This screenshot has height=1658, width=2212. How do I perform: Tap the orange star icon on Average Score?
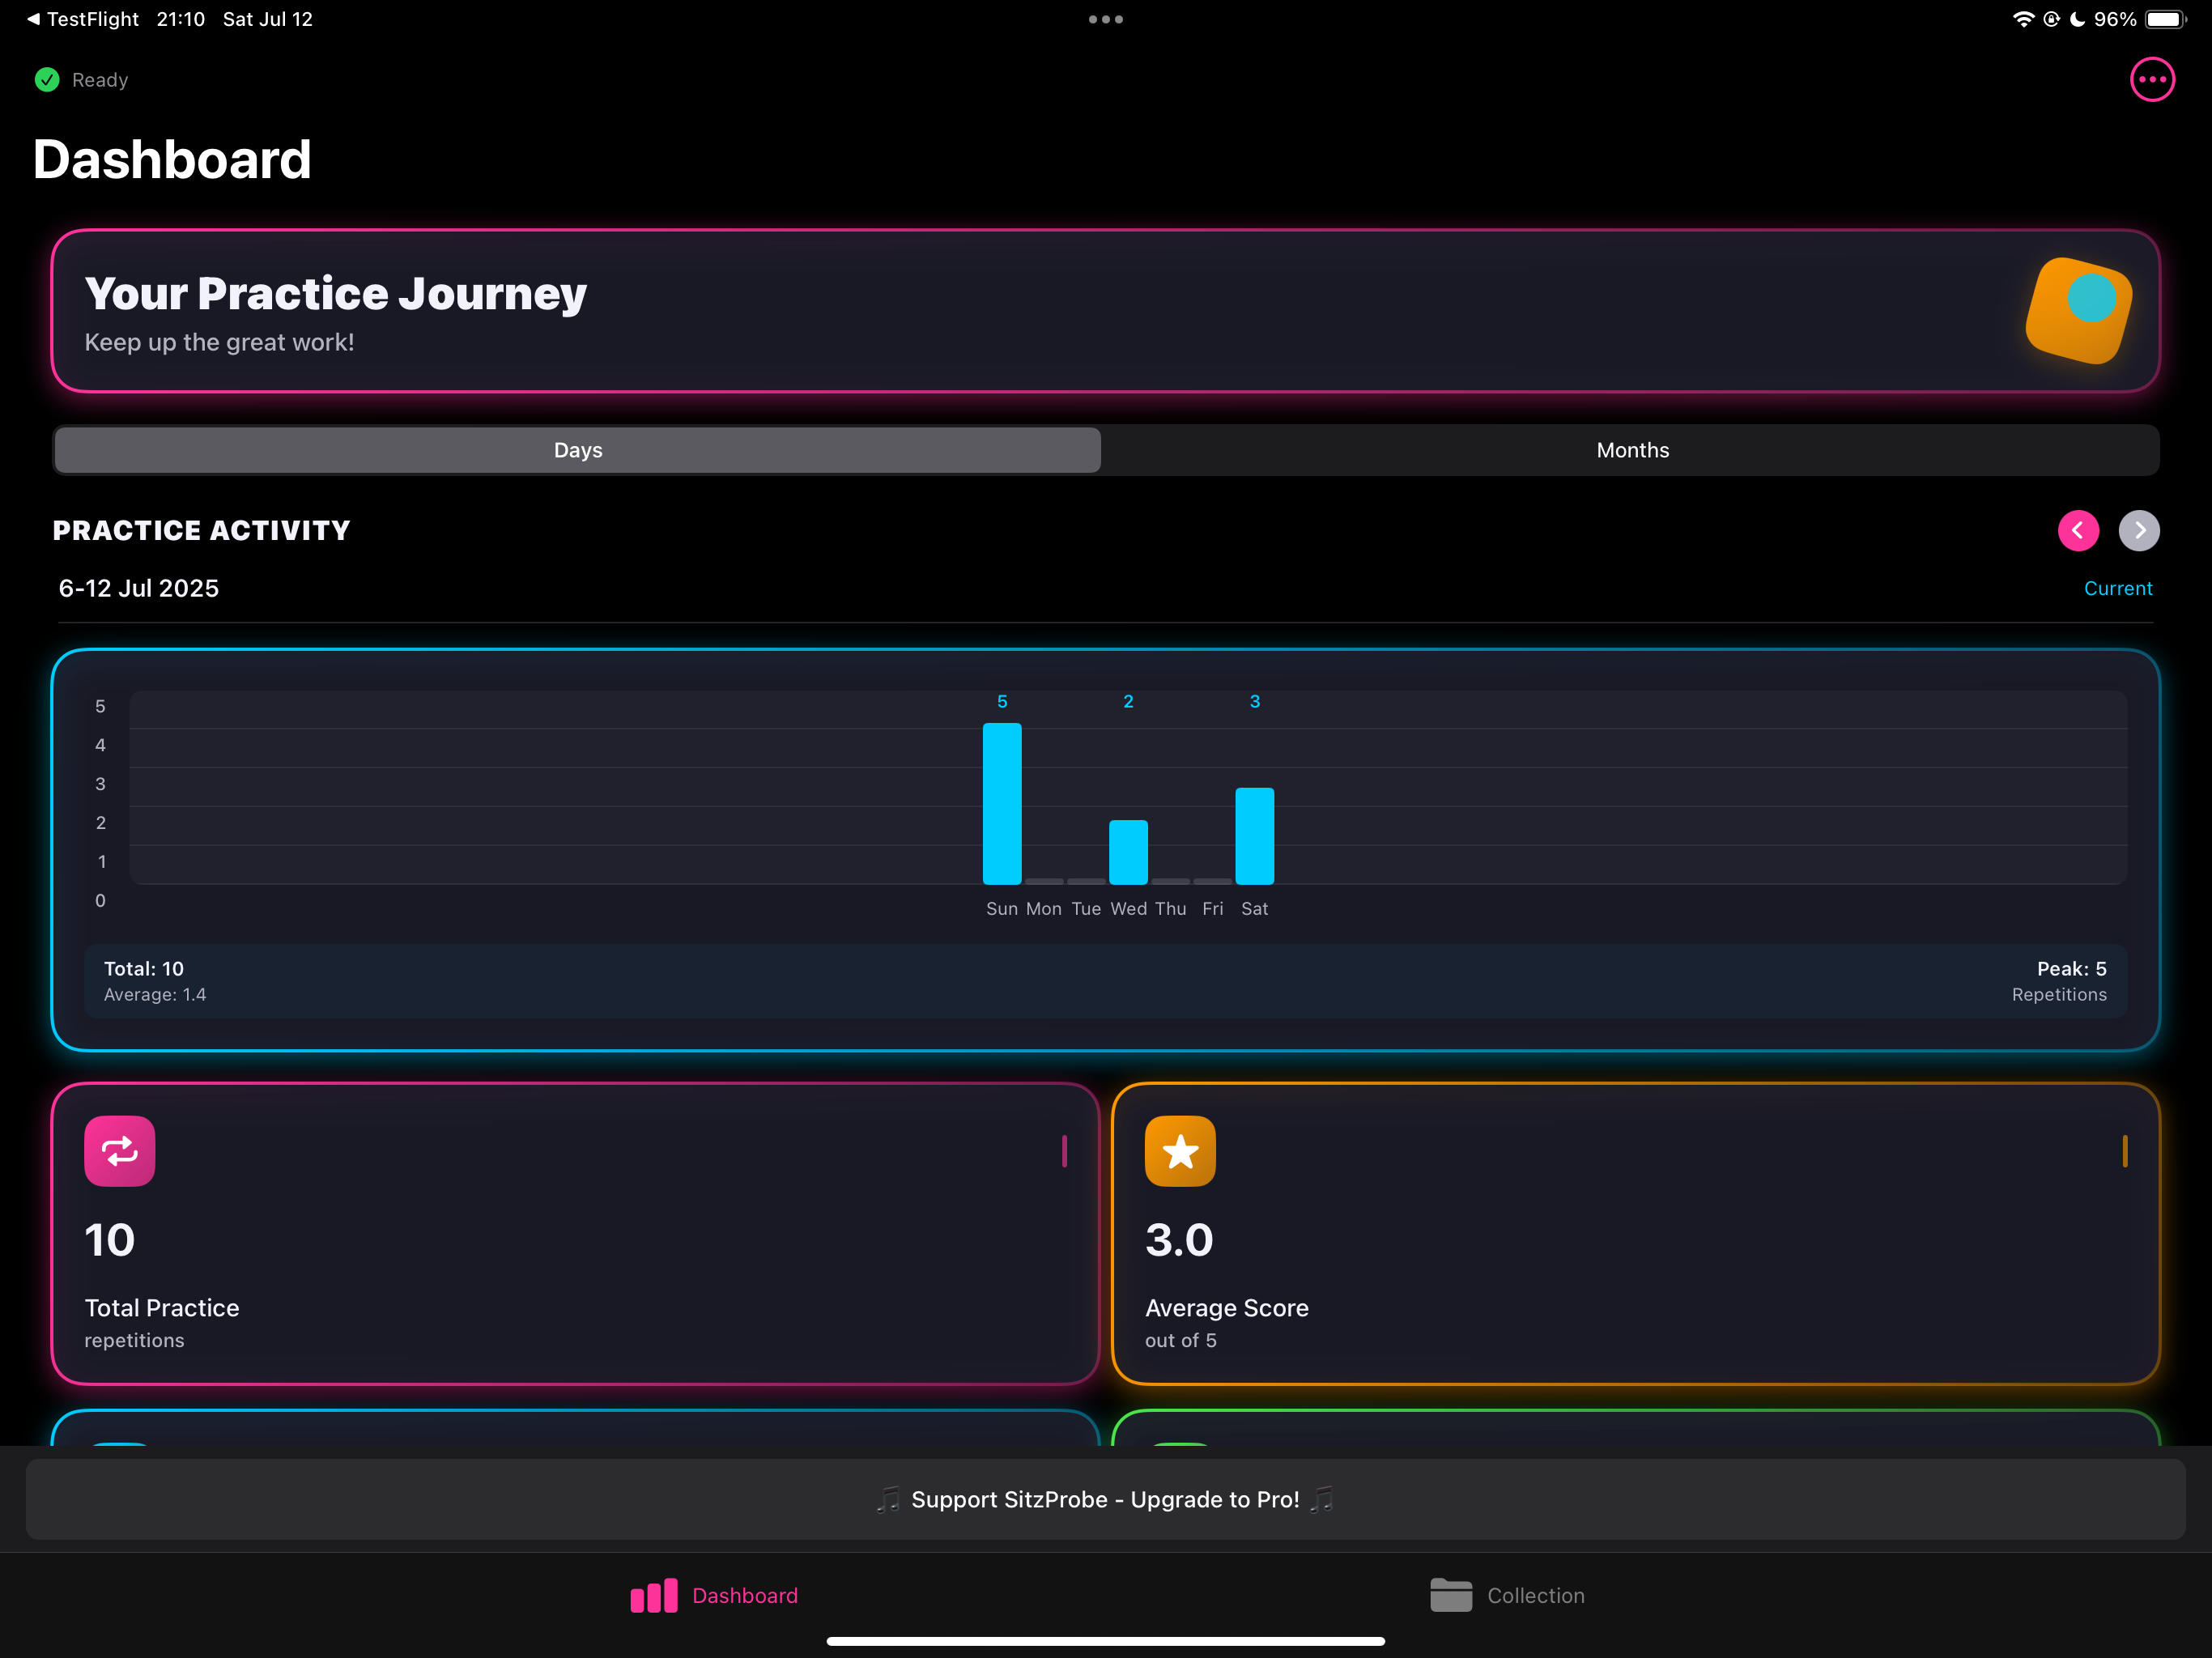[1180, 1151]
